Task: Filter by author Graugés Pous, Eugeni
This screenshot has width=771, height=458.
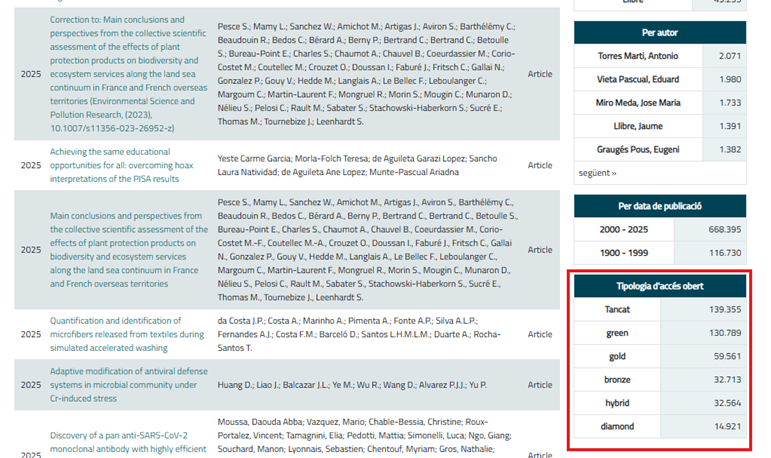Action: tap(636, 150)
